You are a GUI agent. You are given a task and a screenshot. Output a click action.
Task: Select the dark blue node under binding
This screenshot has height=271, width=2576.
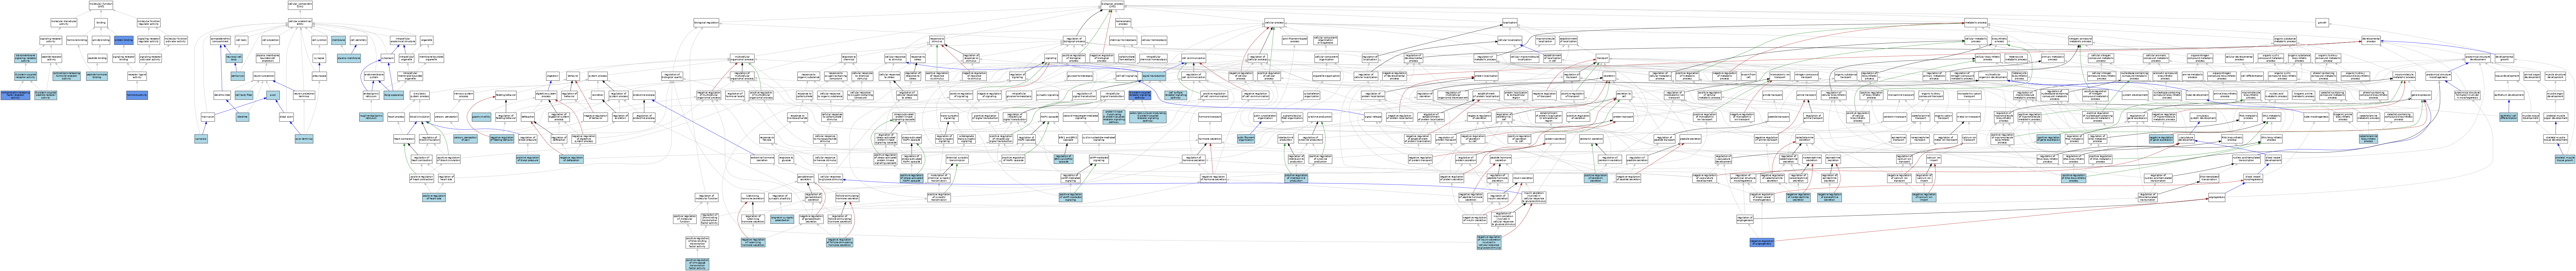(x=124, y=40)
